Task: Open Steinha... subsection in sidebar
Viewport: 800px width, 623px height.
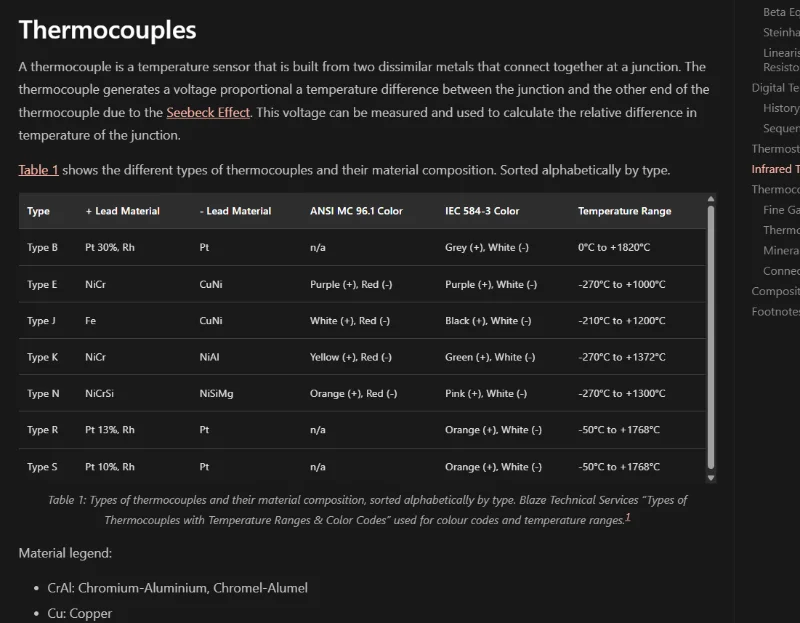Action: (781, 32)
